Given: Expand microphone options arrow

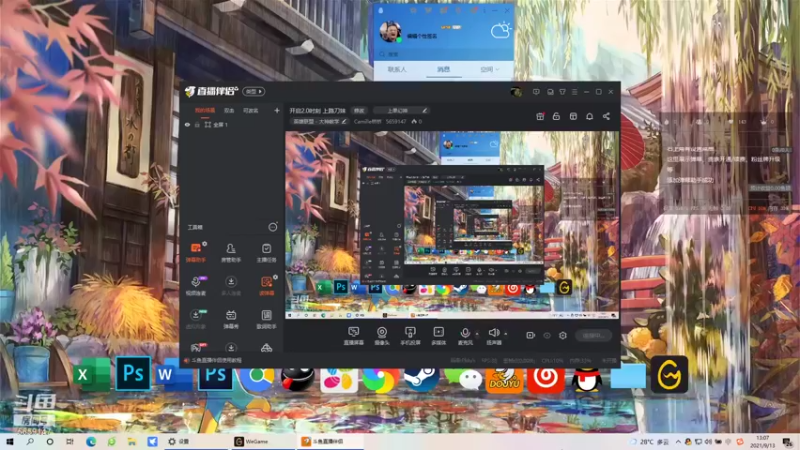Looking at the screenshot, I should [477, 334].
